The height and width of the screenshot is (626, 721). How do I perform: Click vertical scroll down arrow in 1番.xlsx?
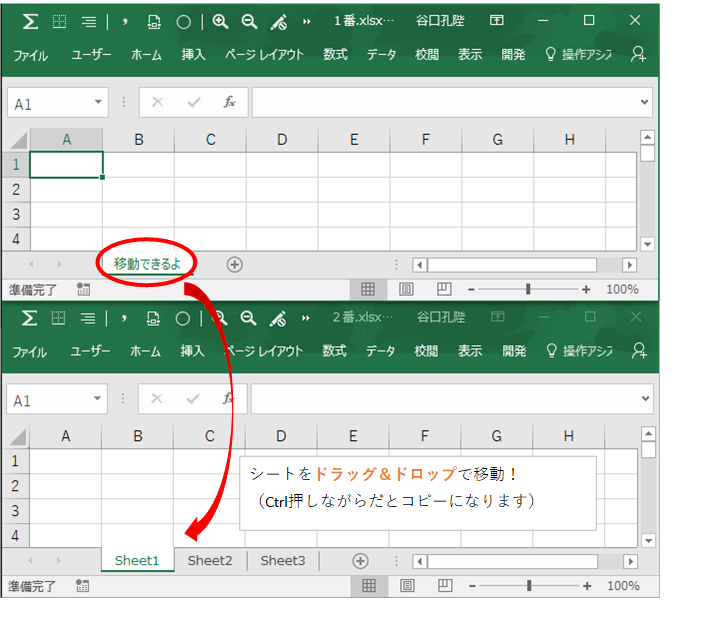click(x=647, y=244)
